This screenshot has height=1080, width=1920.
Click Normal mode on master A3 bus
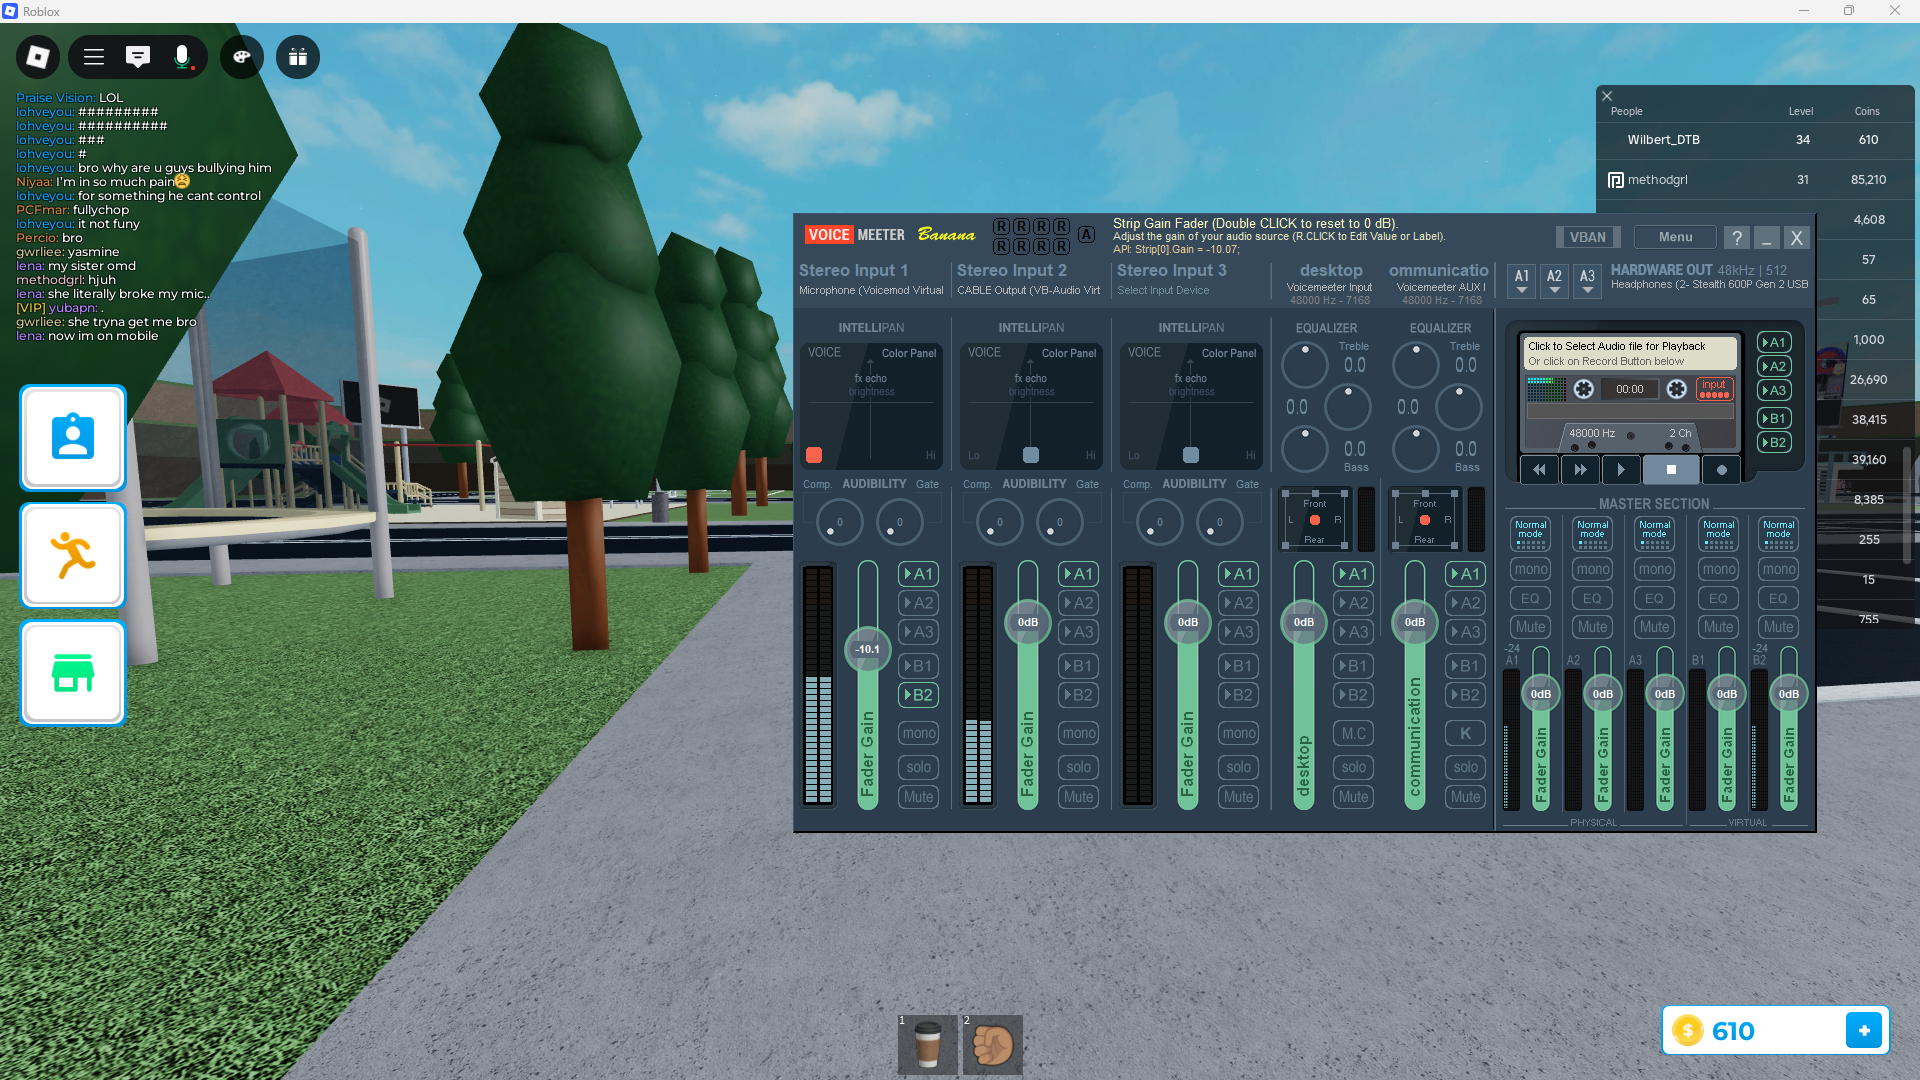coord(1654,533)
